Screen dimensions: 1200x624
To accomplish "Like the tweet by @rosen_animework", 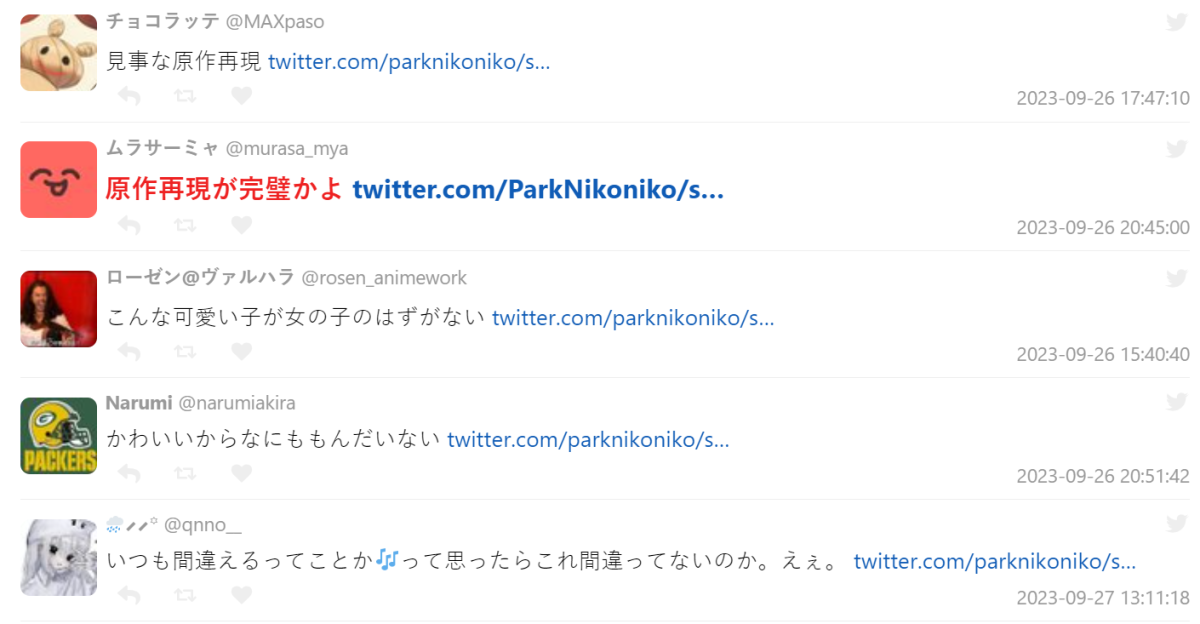I will coord(241,351).
